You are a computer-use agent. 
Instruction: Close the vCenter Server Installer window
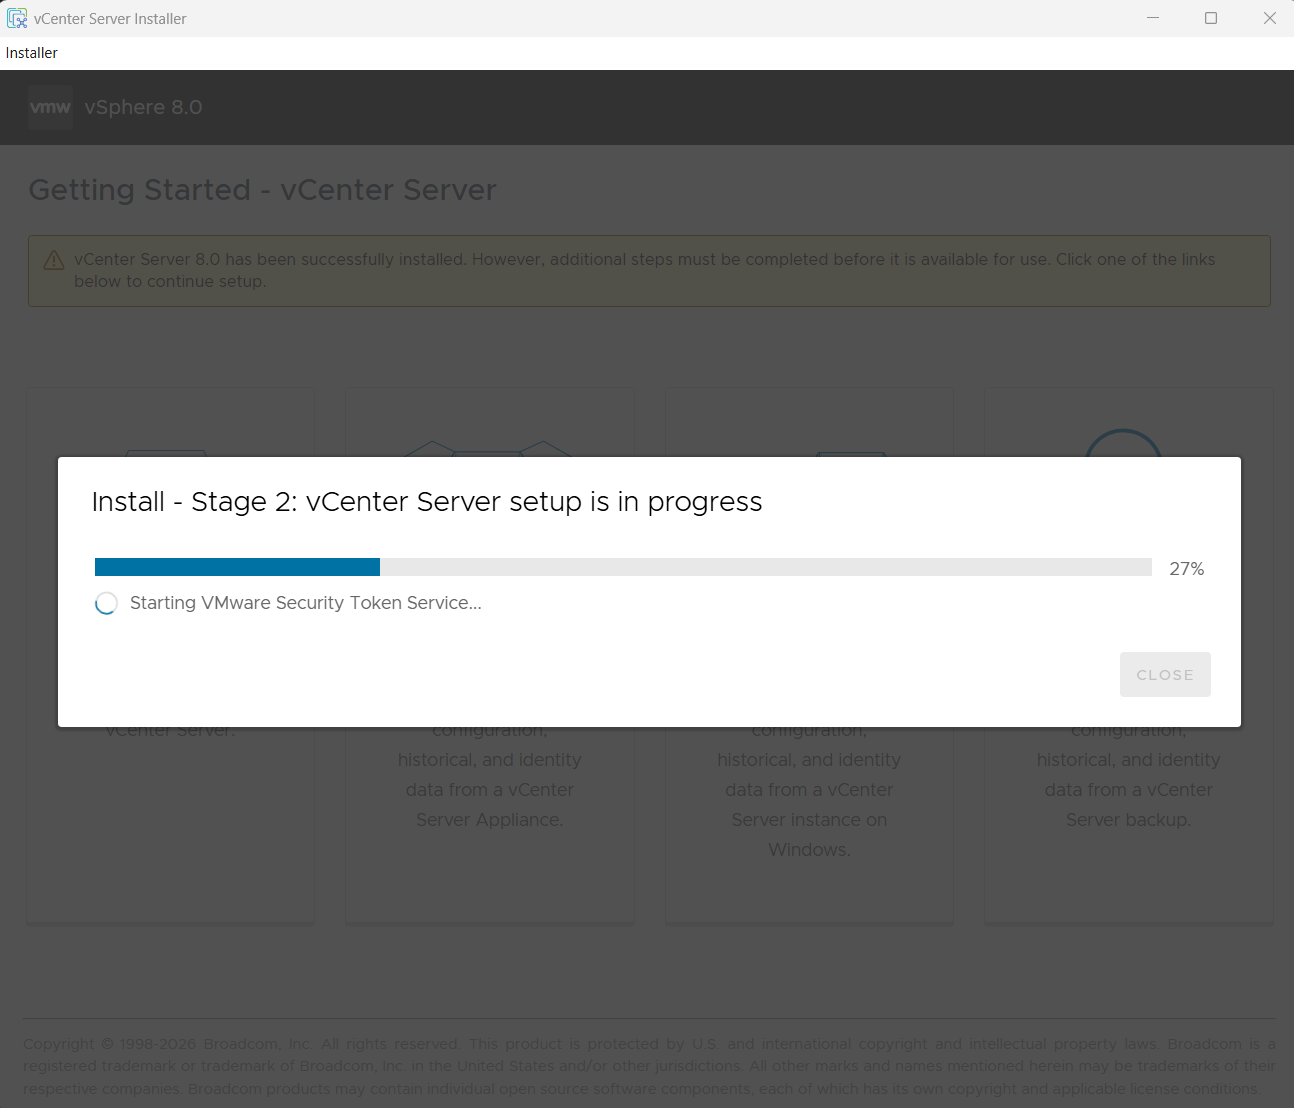coord(1269,18)
